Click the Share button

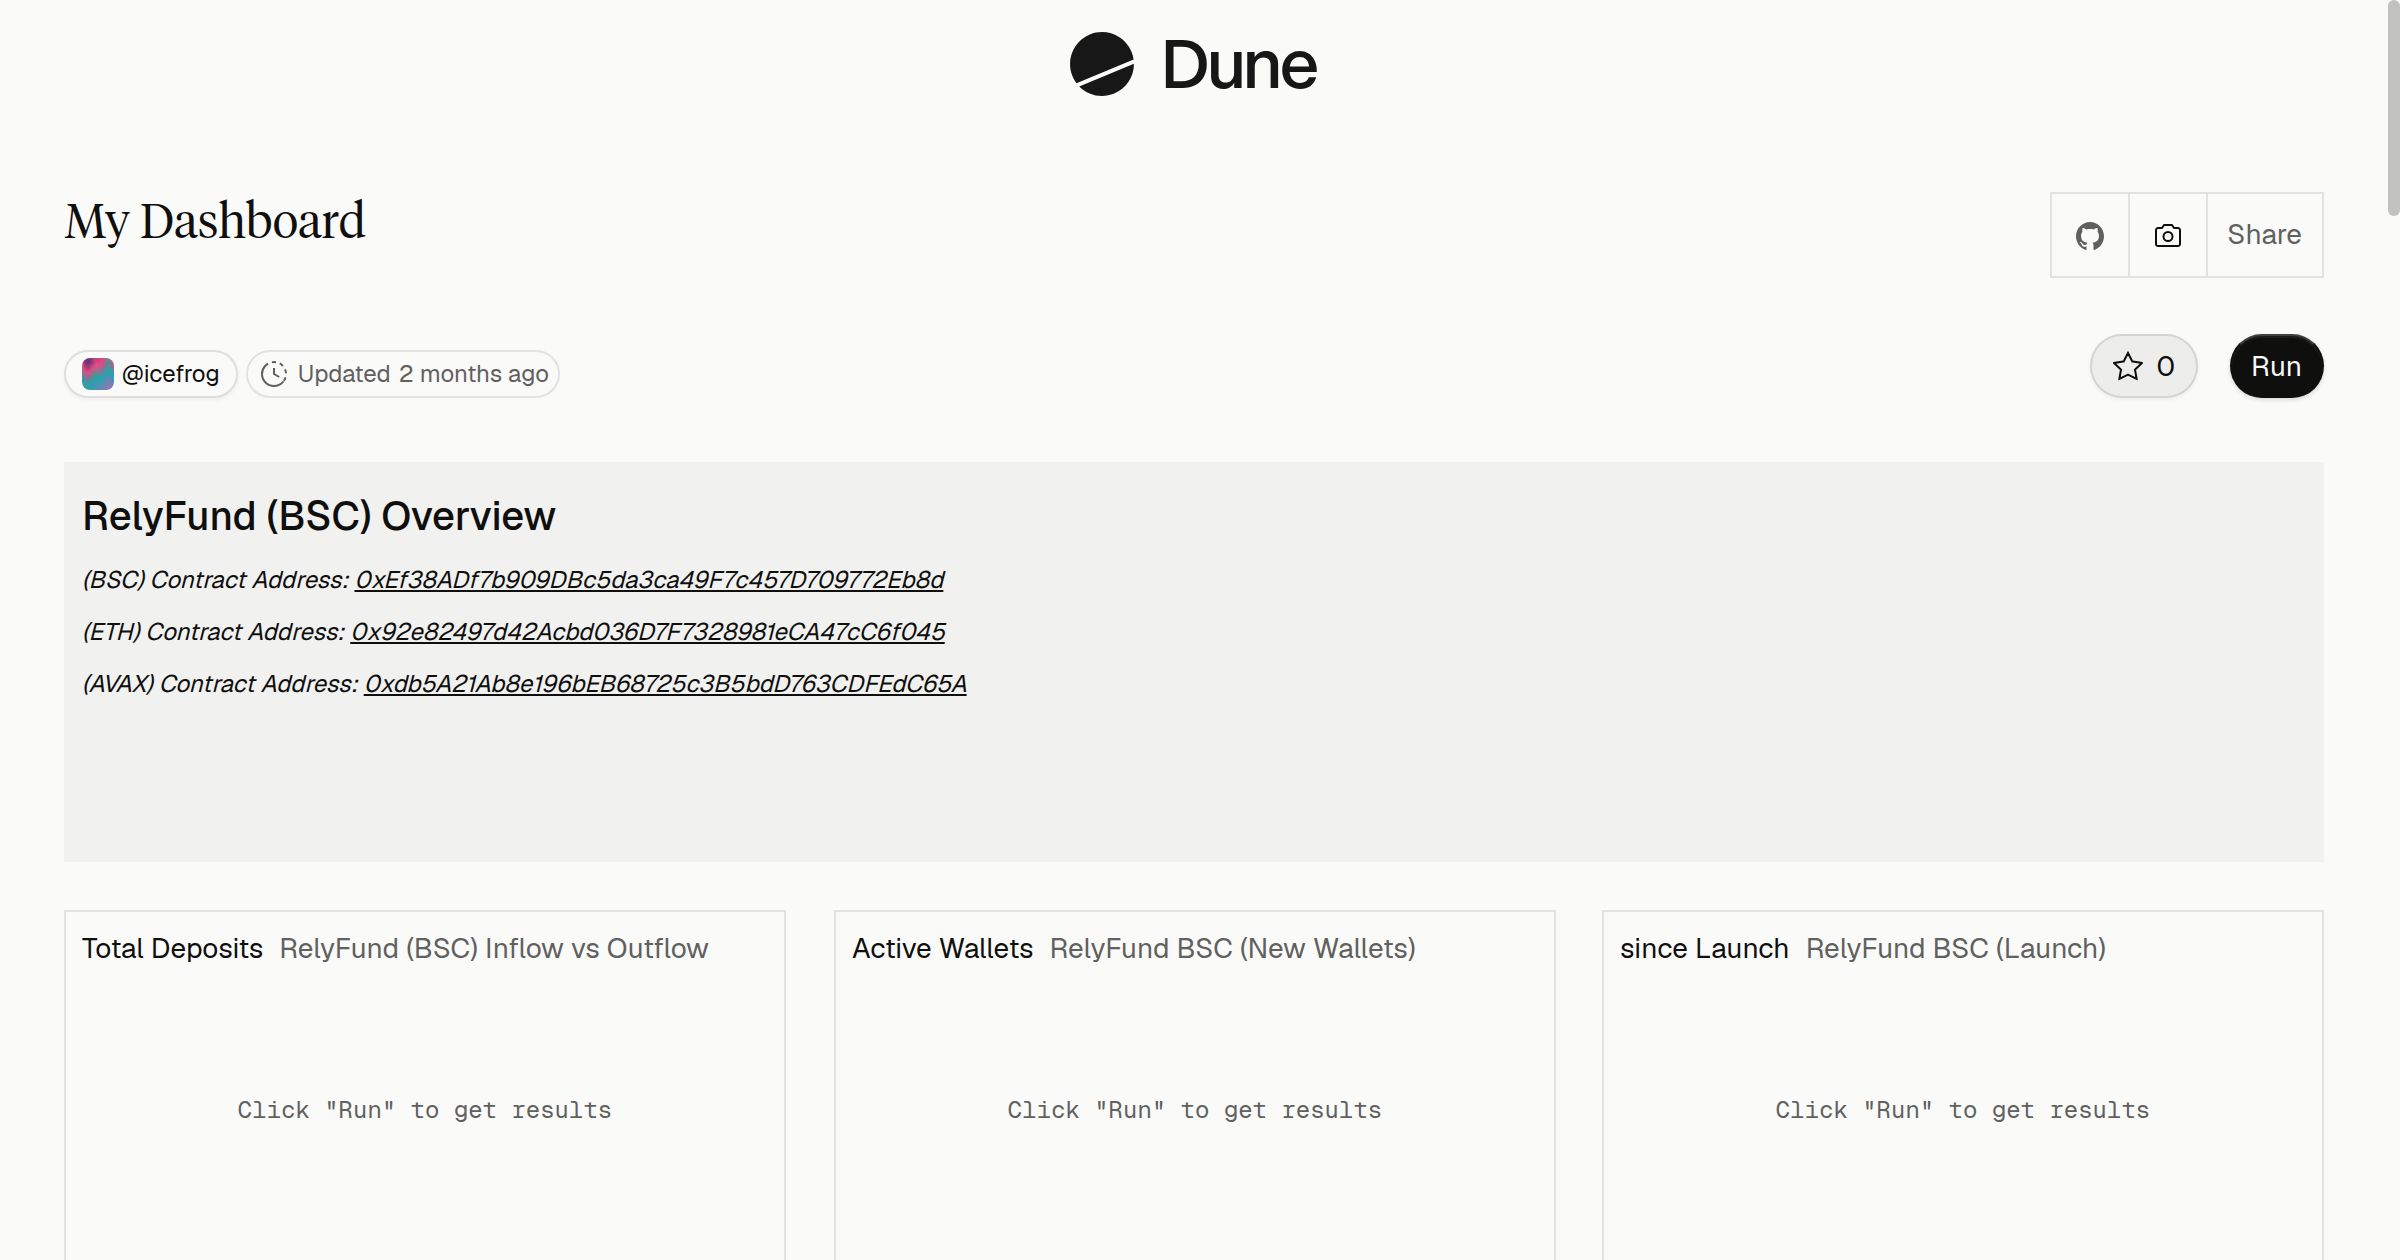point(2264,235)
